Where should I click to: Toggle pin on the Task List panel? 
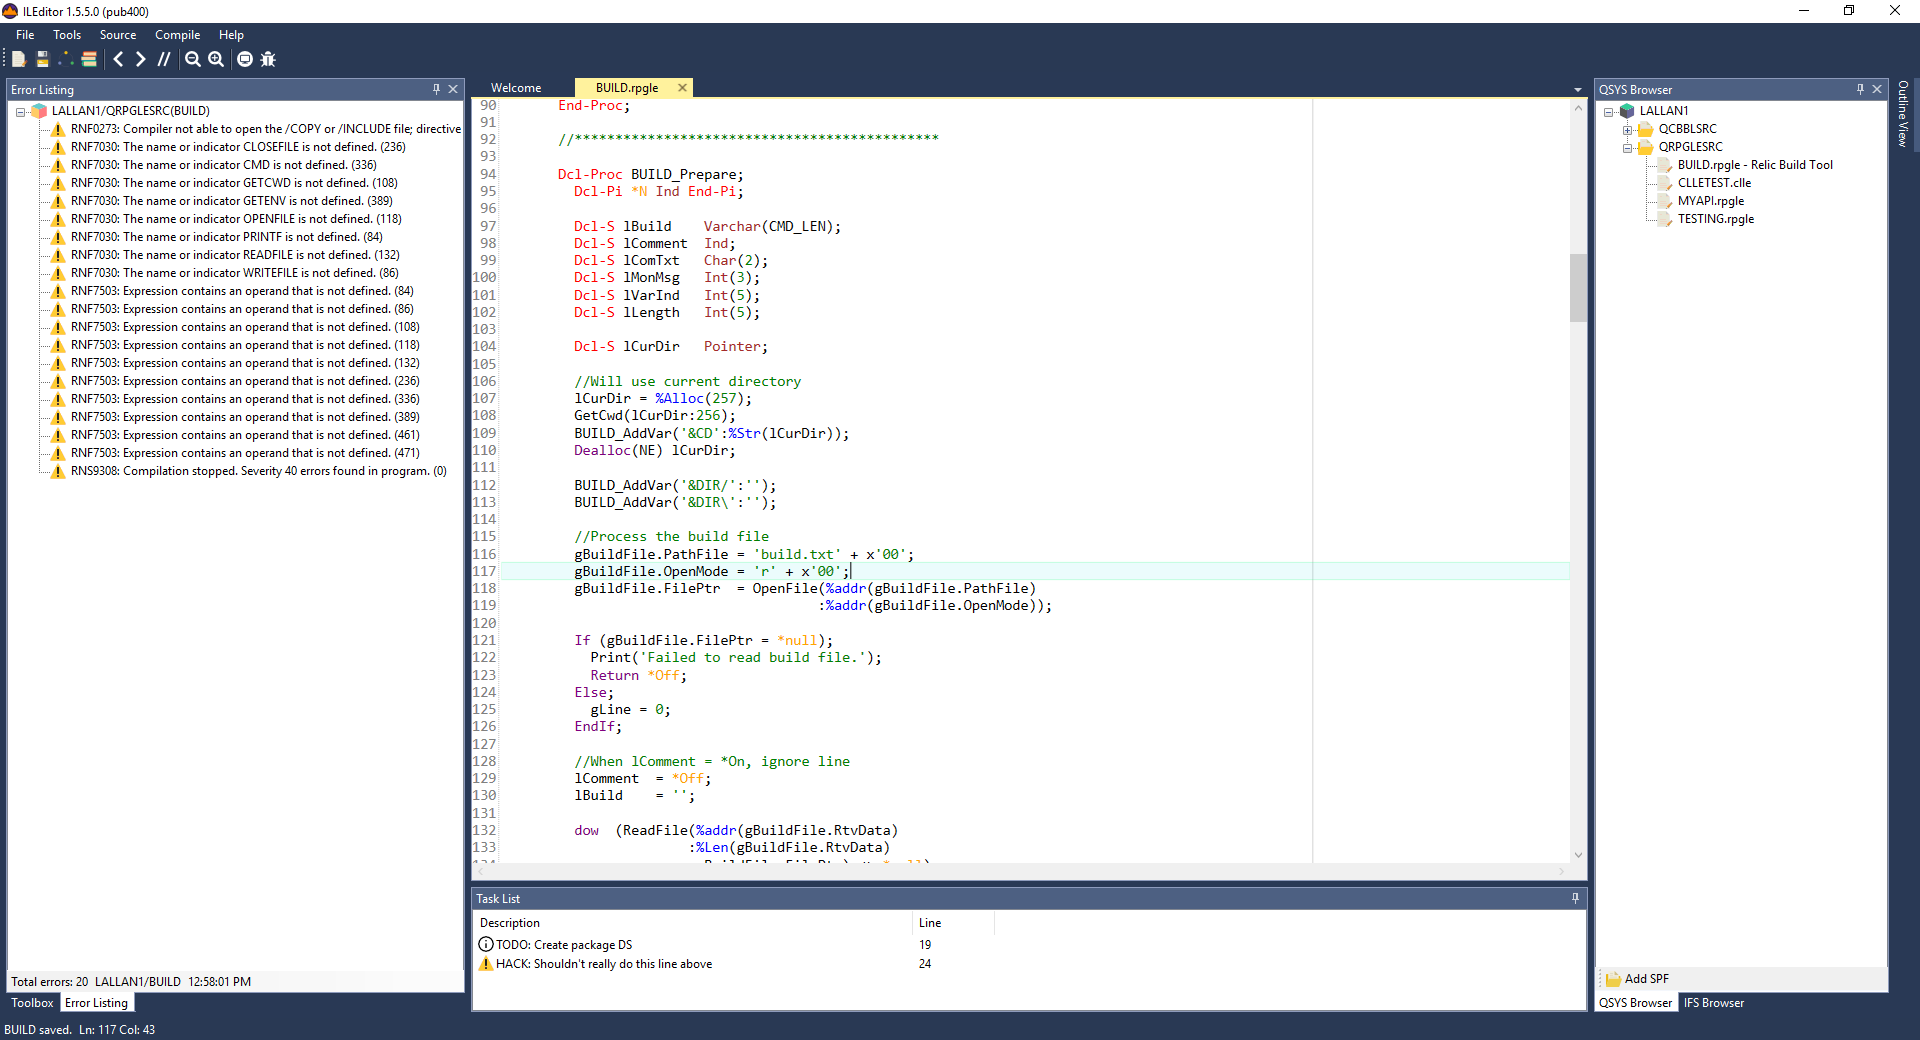1575,898
